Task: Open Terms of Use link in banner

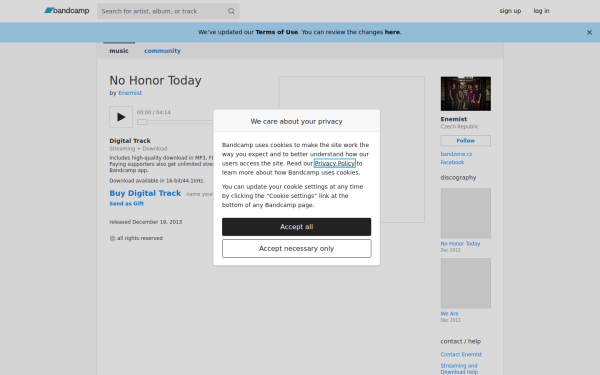Action: tap(277, 32)
